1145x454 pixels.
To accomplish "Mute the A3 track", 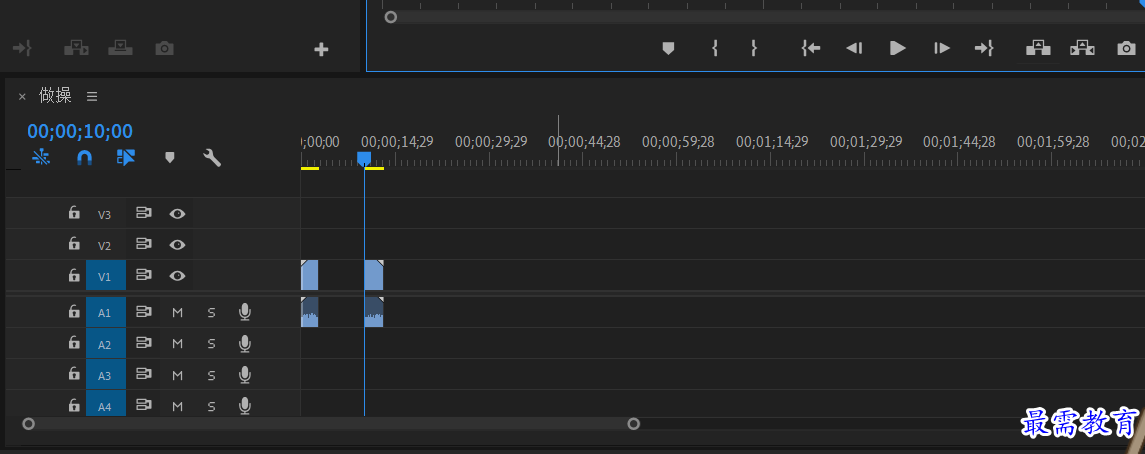I will (x=177, y=375).
